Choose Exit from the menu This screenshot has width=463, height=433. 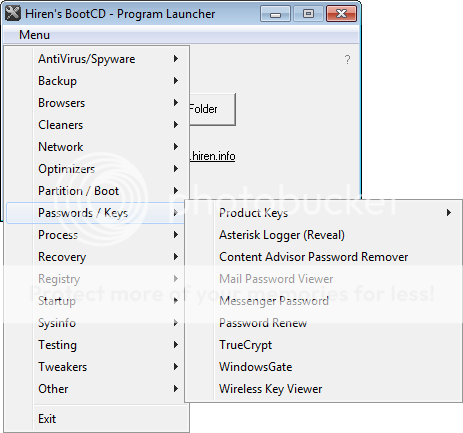point(97,419)
